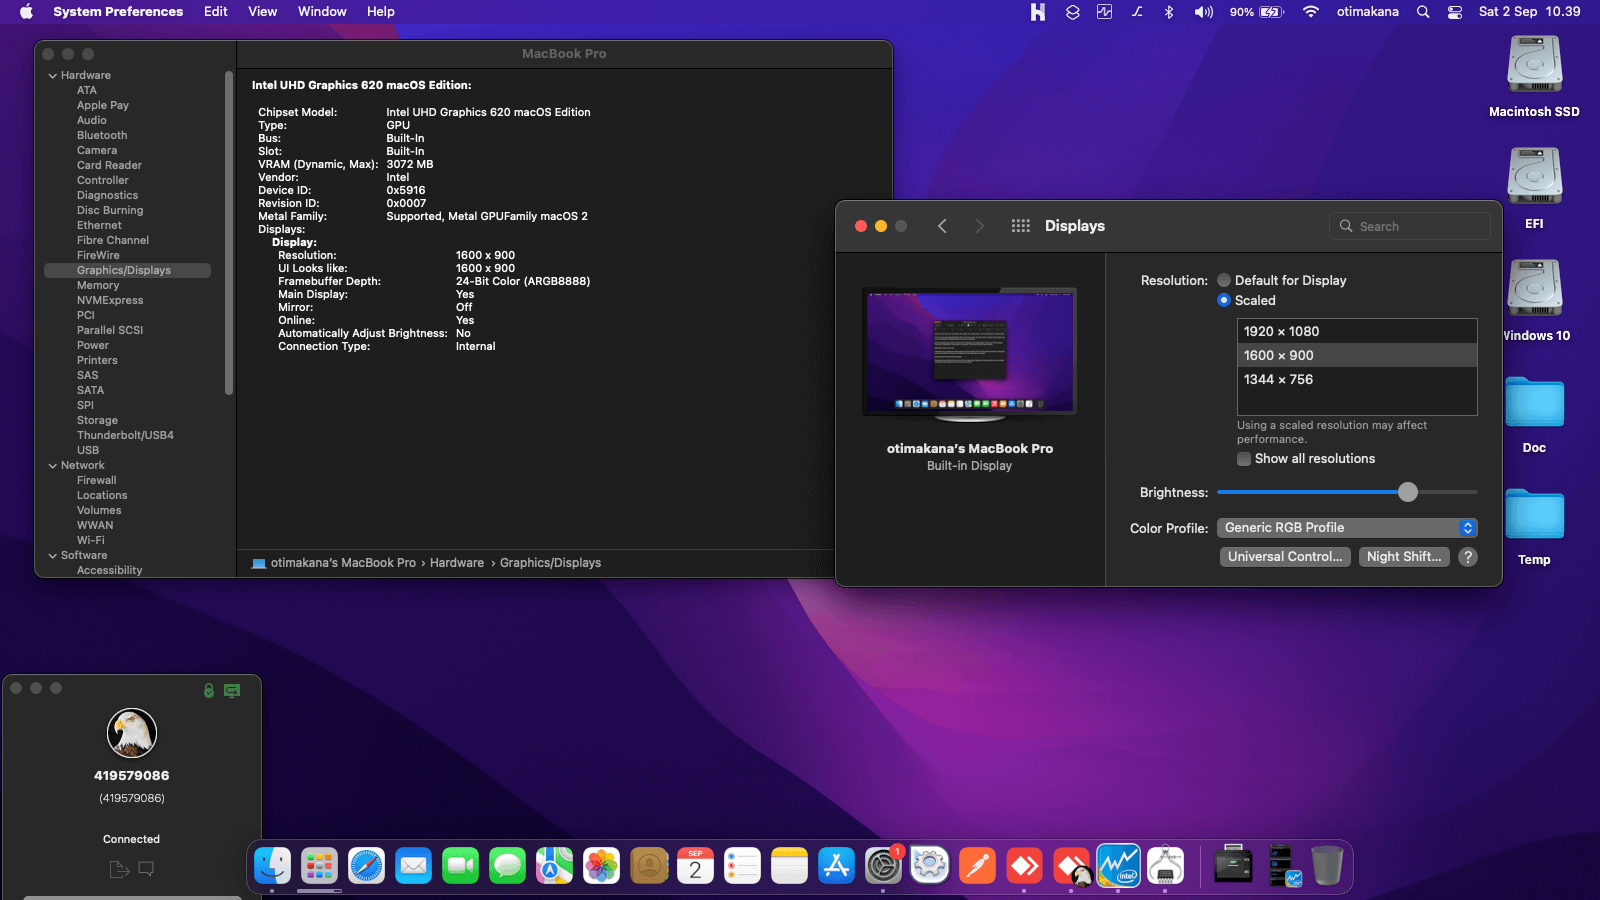This screenshot has width=1600, height=900.
Task: Open chat icon in AnyDesk window
Action: click(146, 869)
